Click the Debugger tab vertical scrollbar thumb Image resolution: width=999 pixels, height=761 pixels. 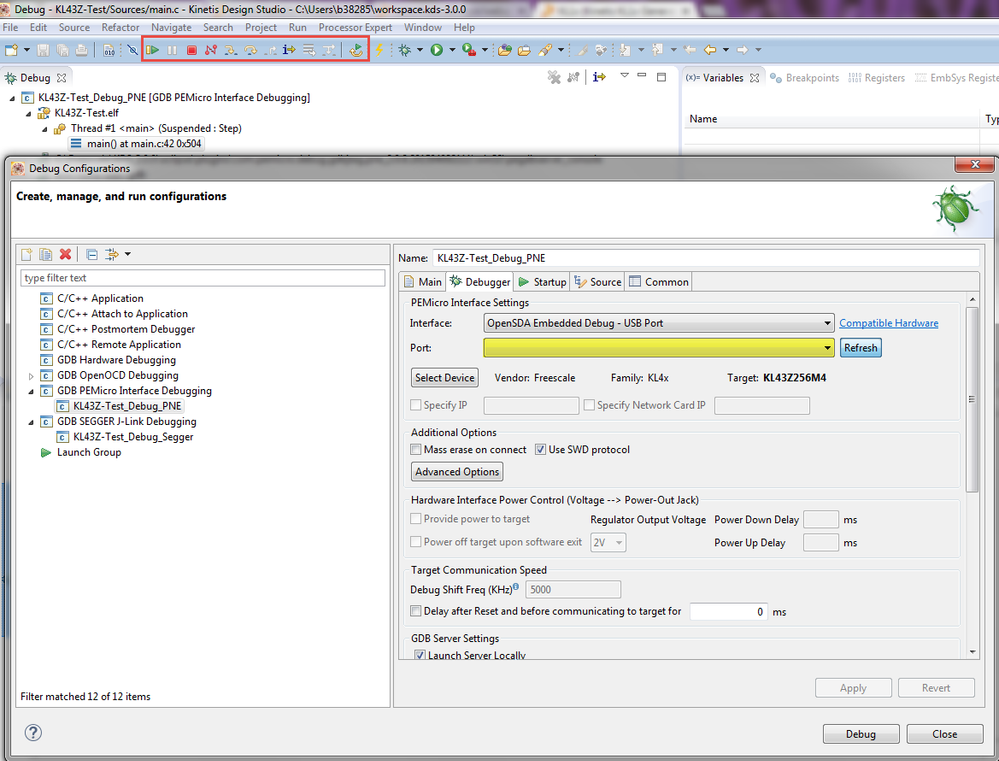pos(972,400)
